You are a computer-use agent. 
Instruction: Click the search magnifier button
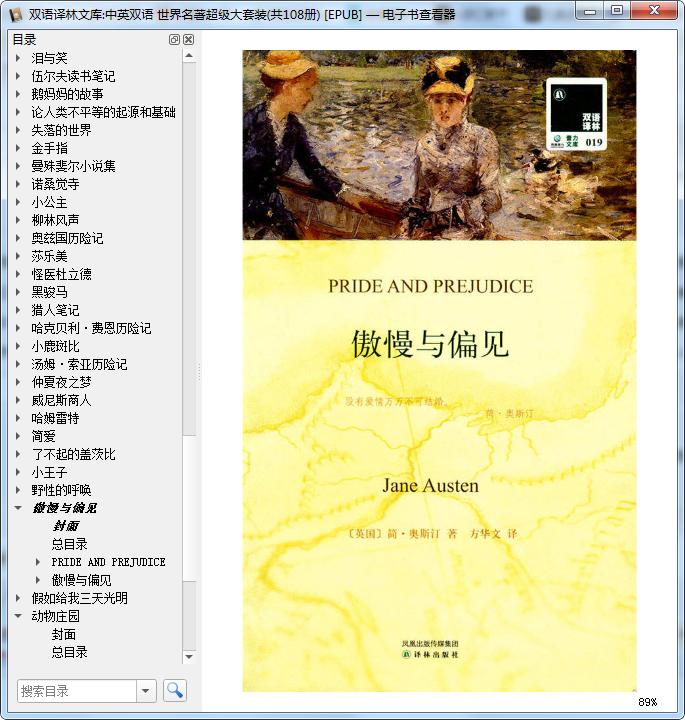click(174, 690)
